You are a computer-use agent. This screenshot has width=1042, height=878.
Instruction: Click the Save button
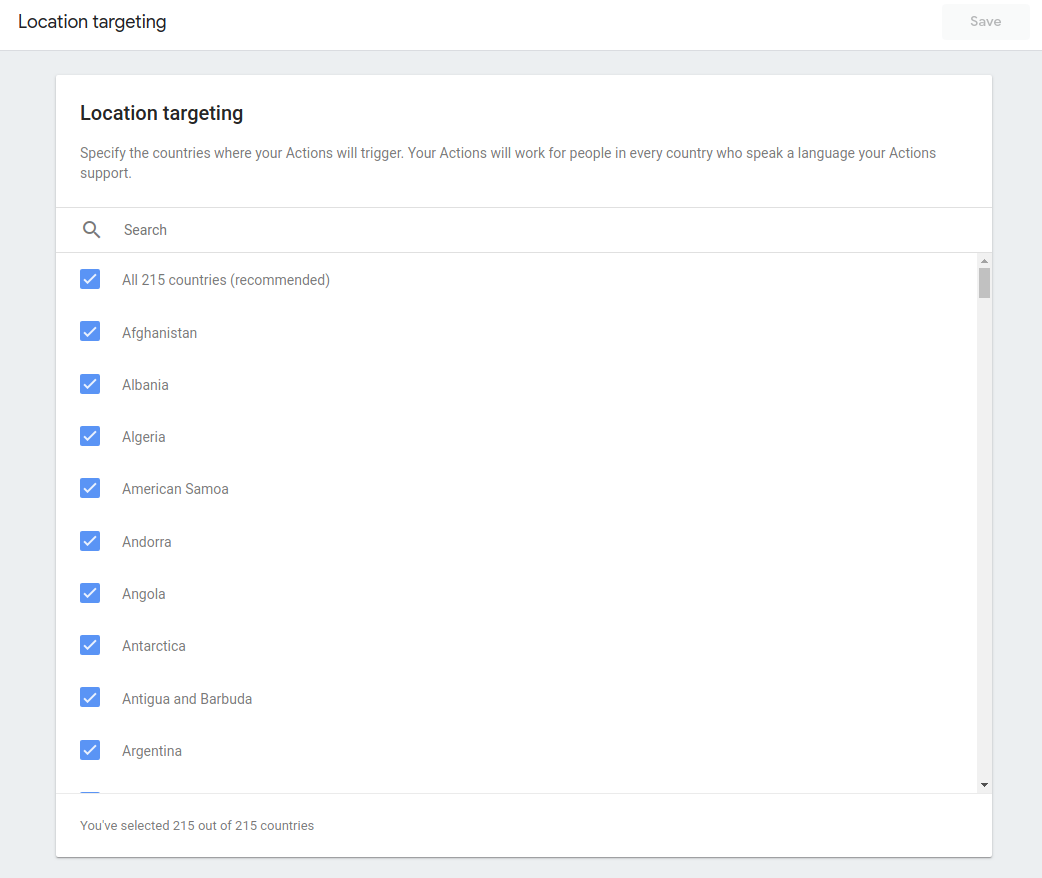pos(985,21)
